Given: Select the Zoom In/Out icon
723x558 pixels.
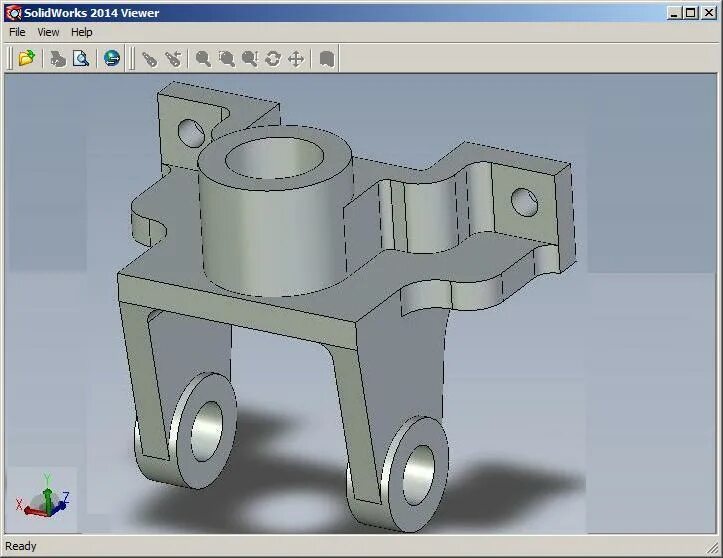Looking at the screenshot, I should pyautogui.click(x=249, y=59).
